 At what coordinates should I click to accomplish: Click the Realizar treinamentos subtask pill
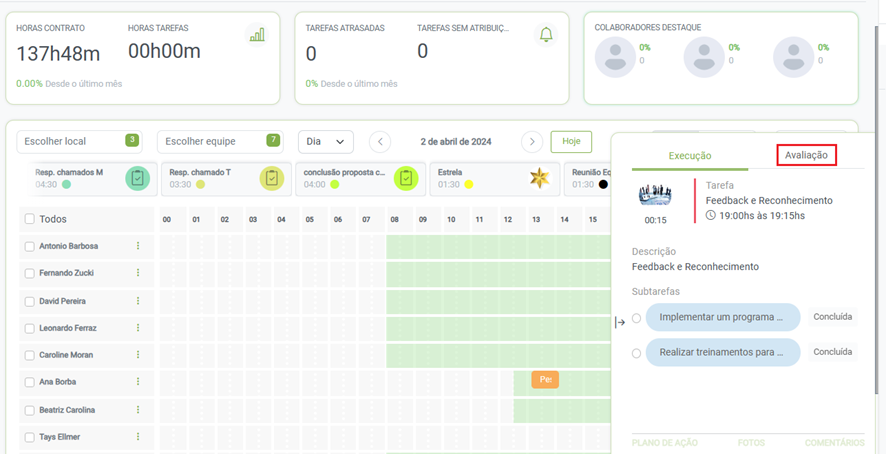click(x=723, y=352)
